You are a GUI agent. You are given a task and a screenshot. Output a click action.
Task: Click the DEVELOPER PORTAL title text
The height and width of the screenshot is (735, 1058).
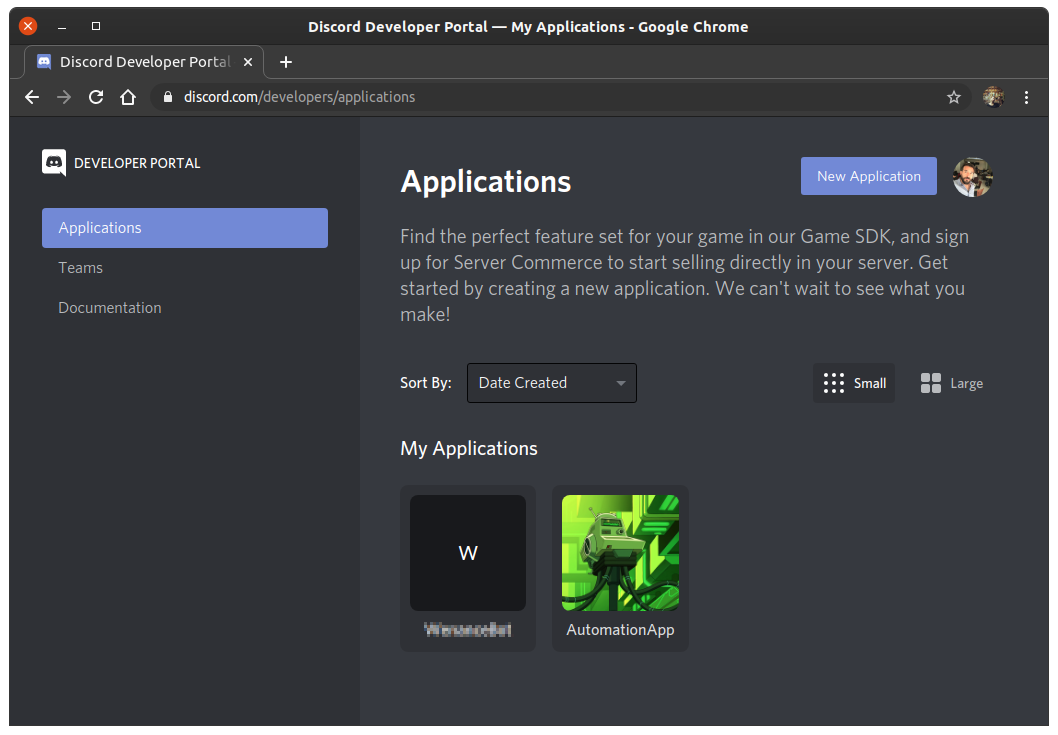point(137,163)
